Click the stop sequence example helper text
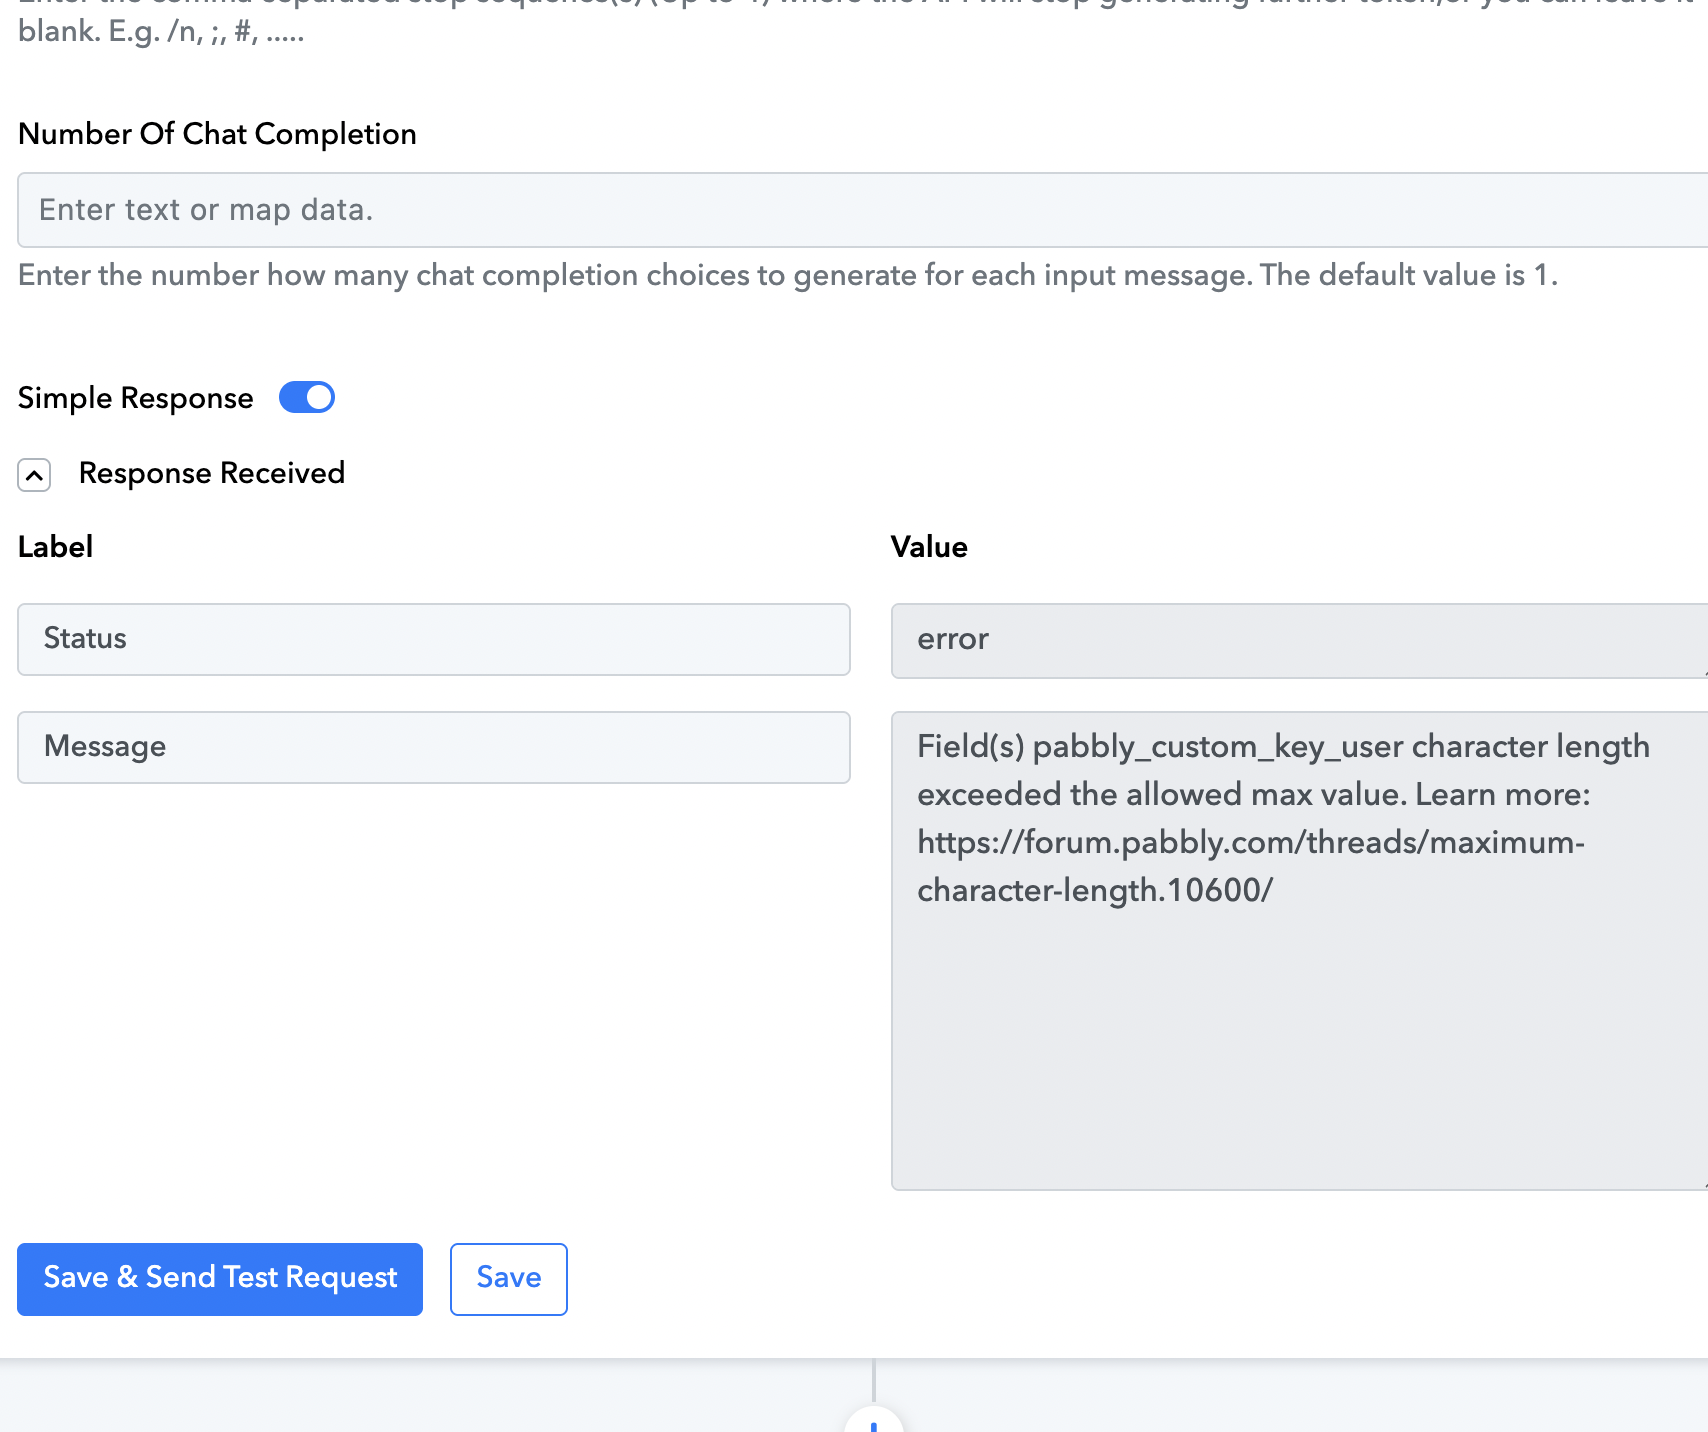Image resolution: width=1708 pixels, height=1432 pixels. pos(161,32)
